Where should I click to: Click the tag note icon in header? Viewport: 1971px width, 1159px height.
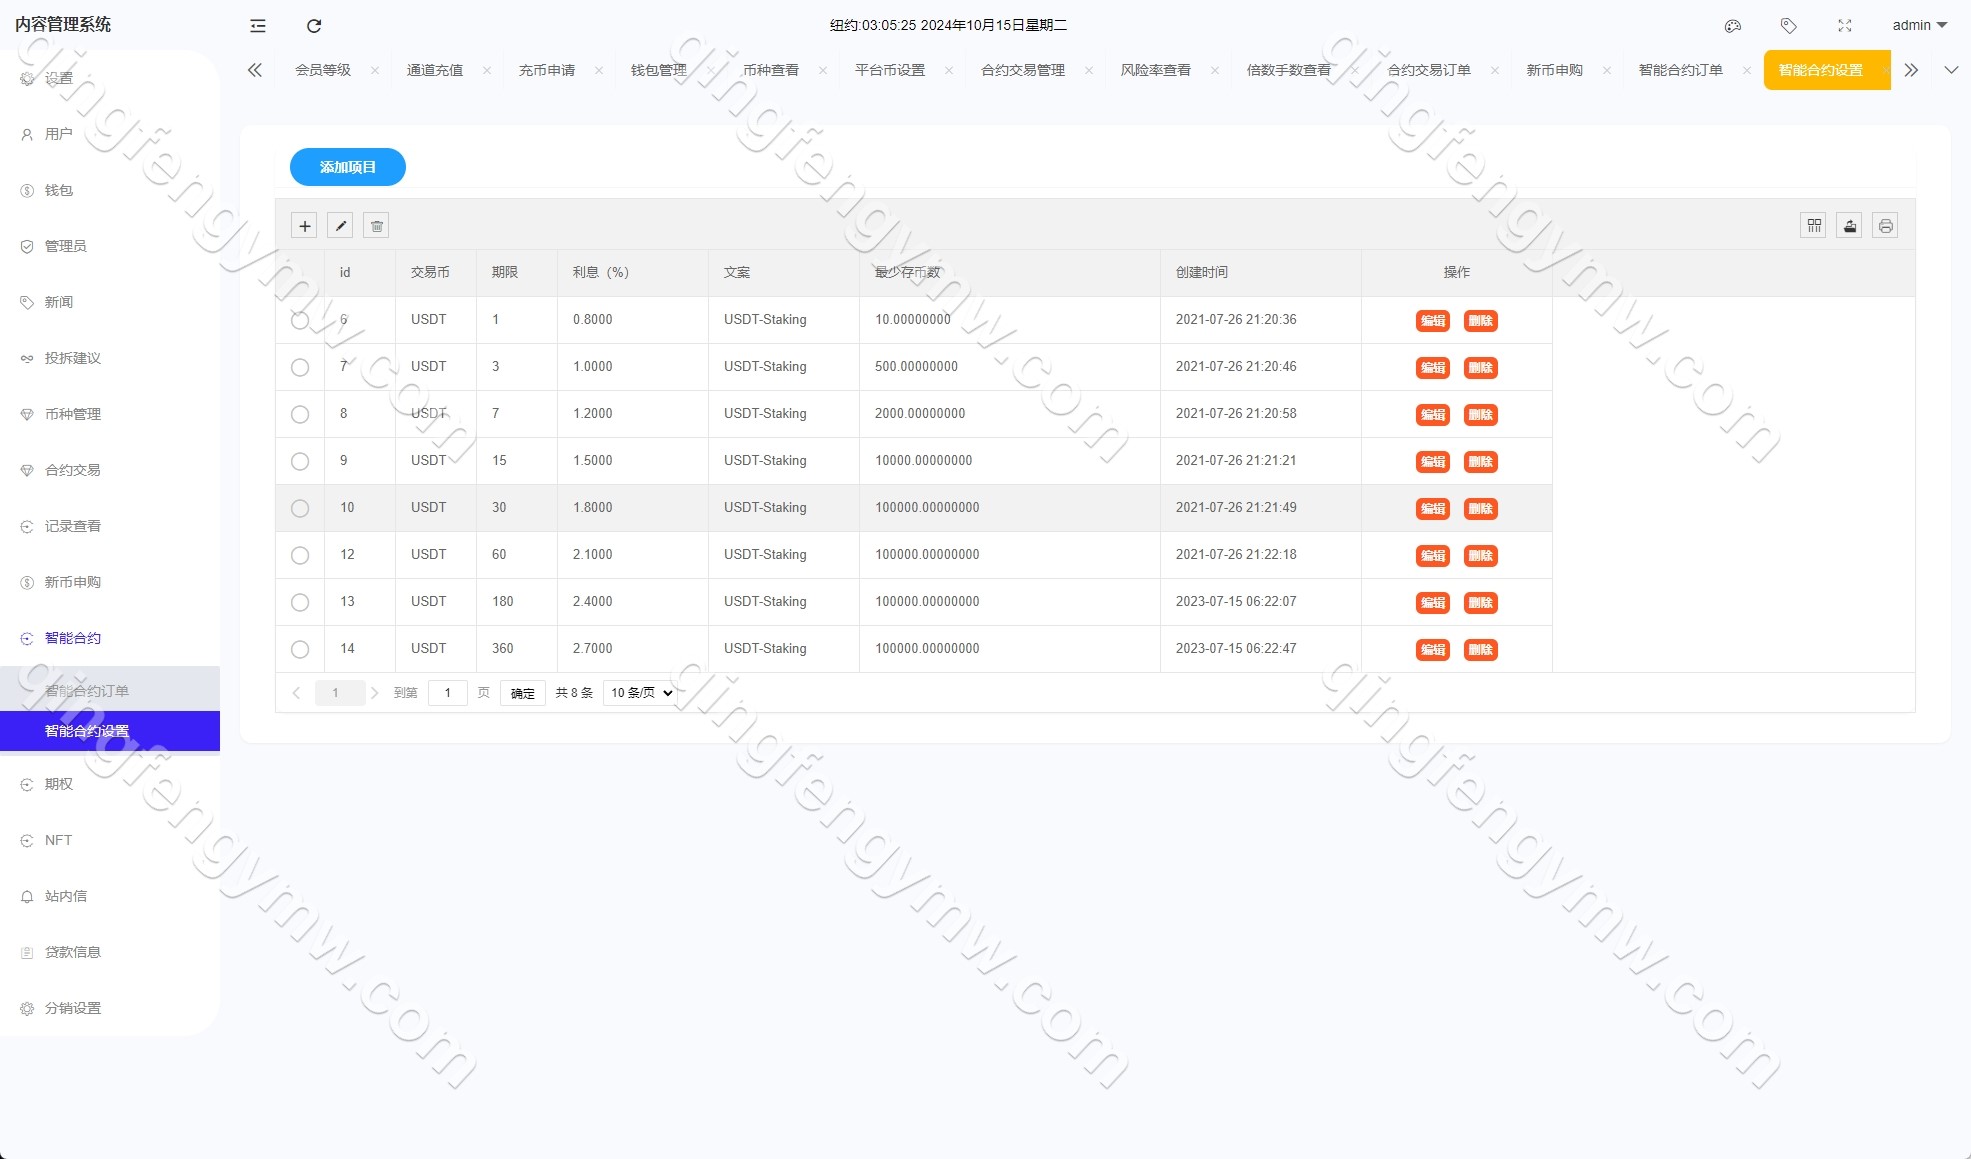(x=1789, y=26)
